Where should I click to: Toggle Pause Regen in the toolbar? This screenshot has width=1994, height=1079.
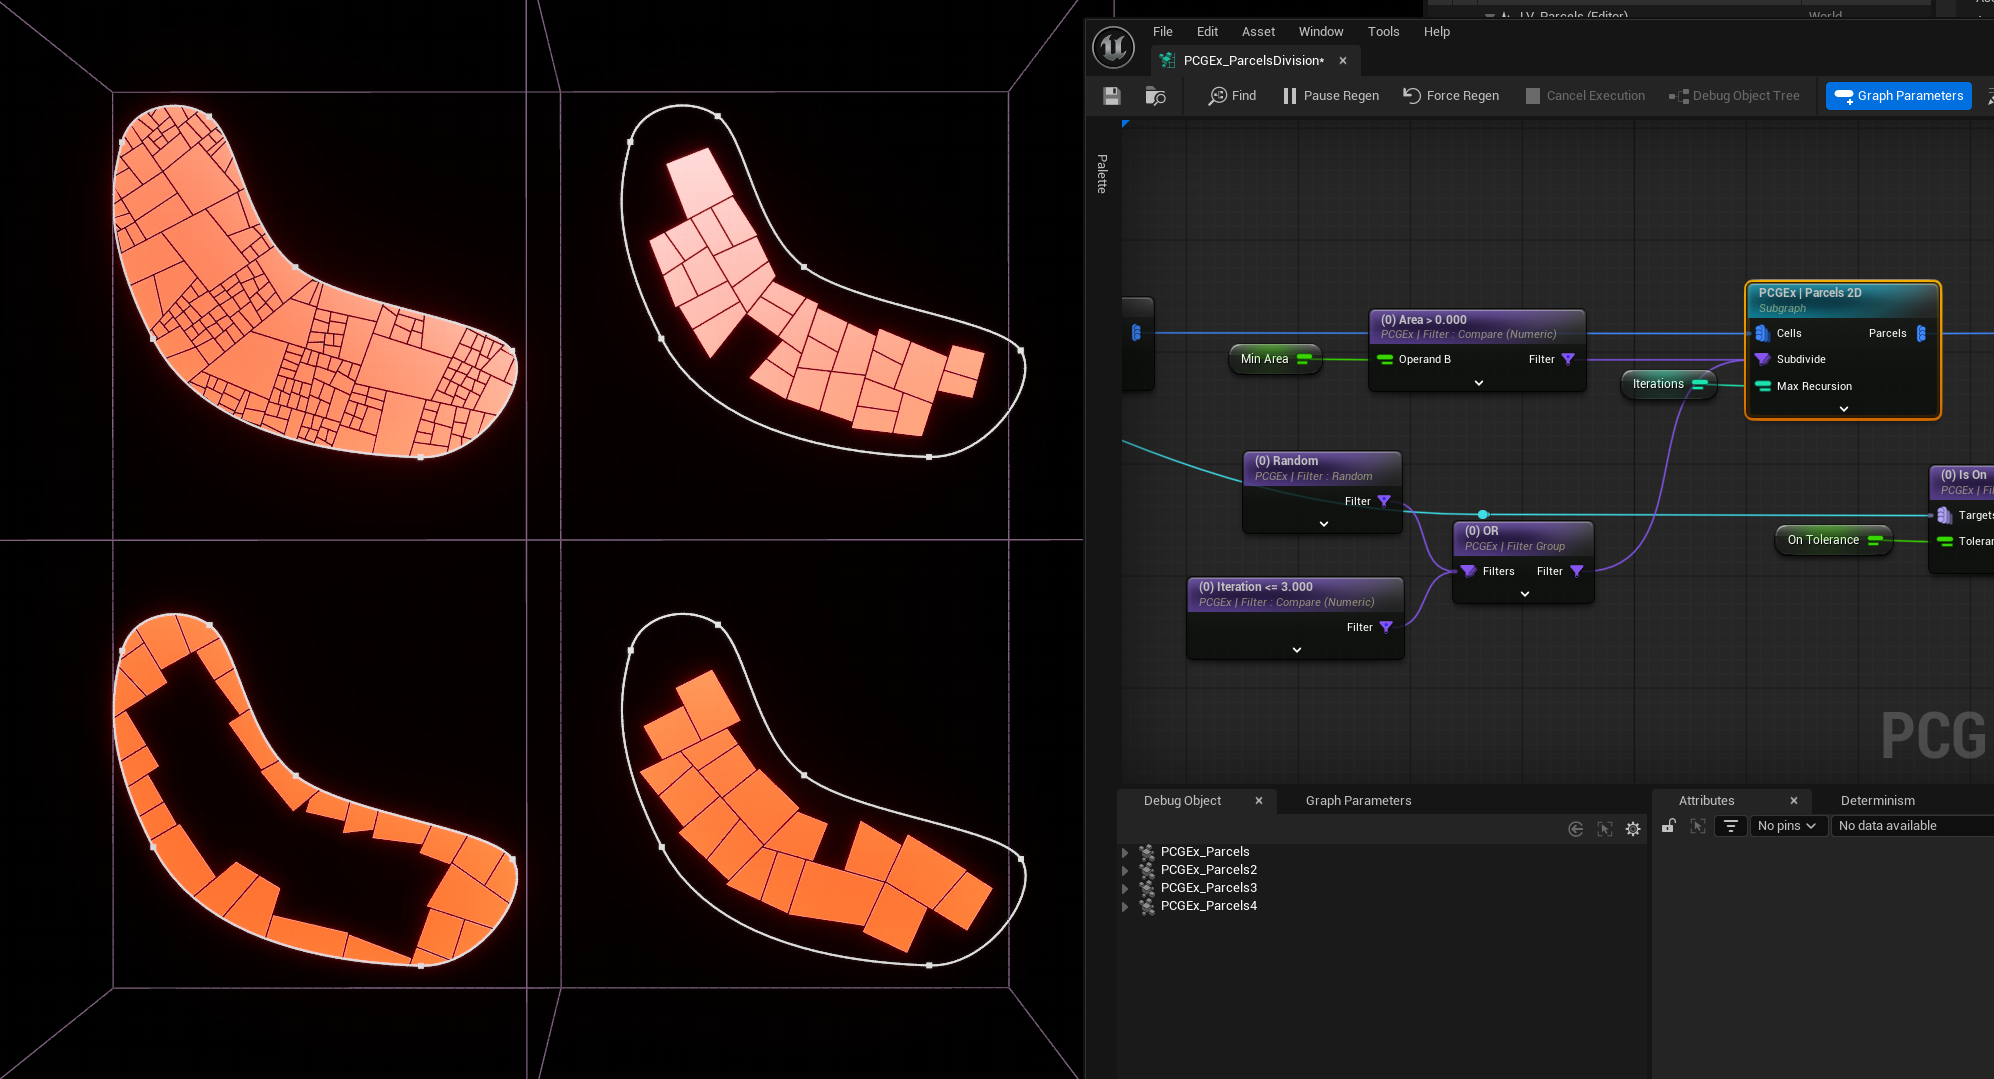point(1330,96)
